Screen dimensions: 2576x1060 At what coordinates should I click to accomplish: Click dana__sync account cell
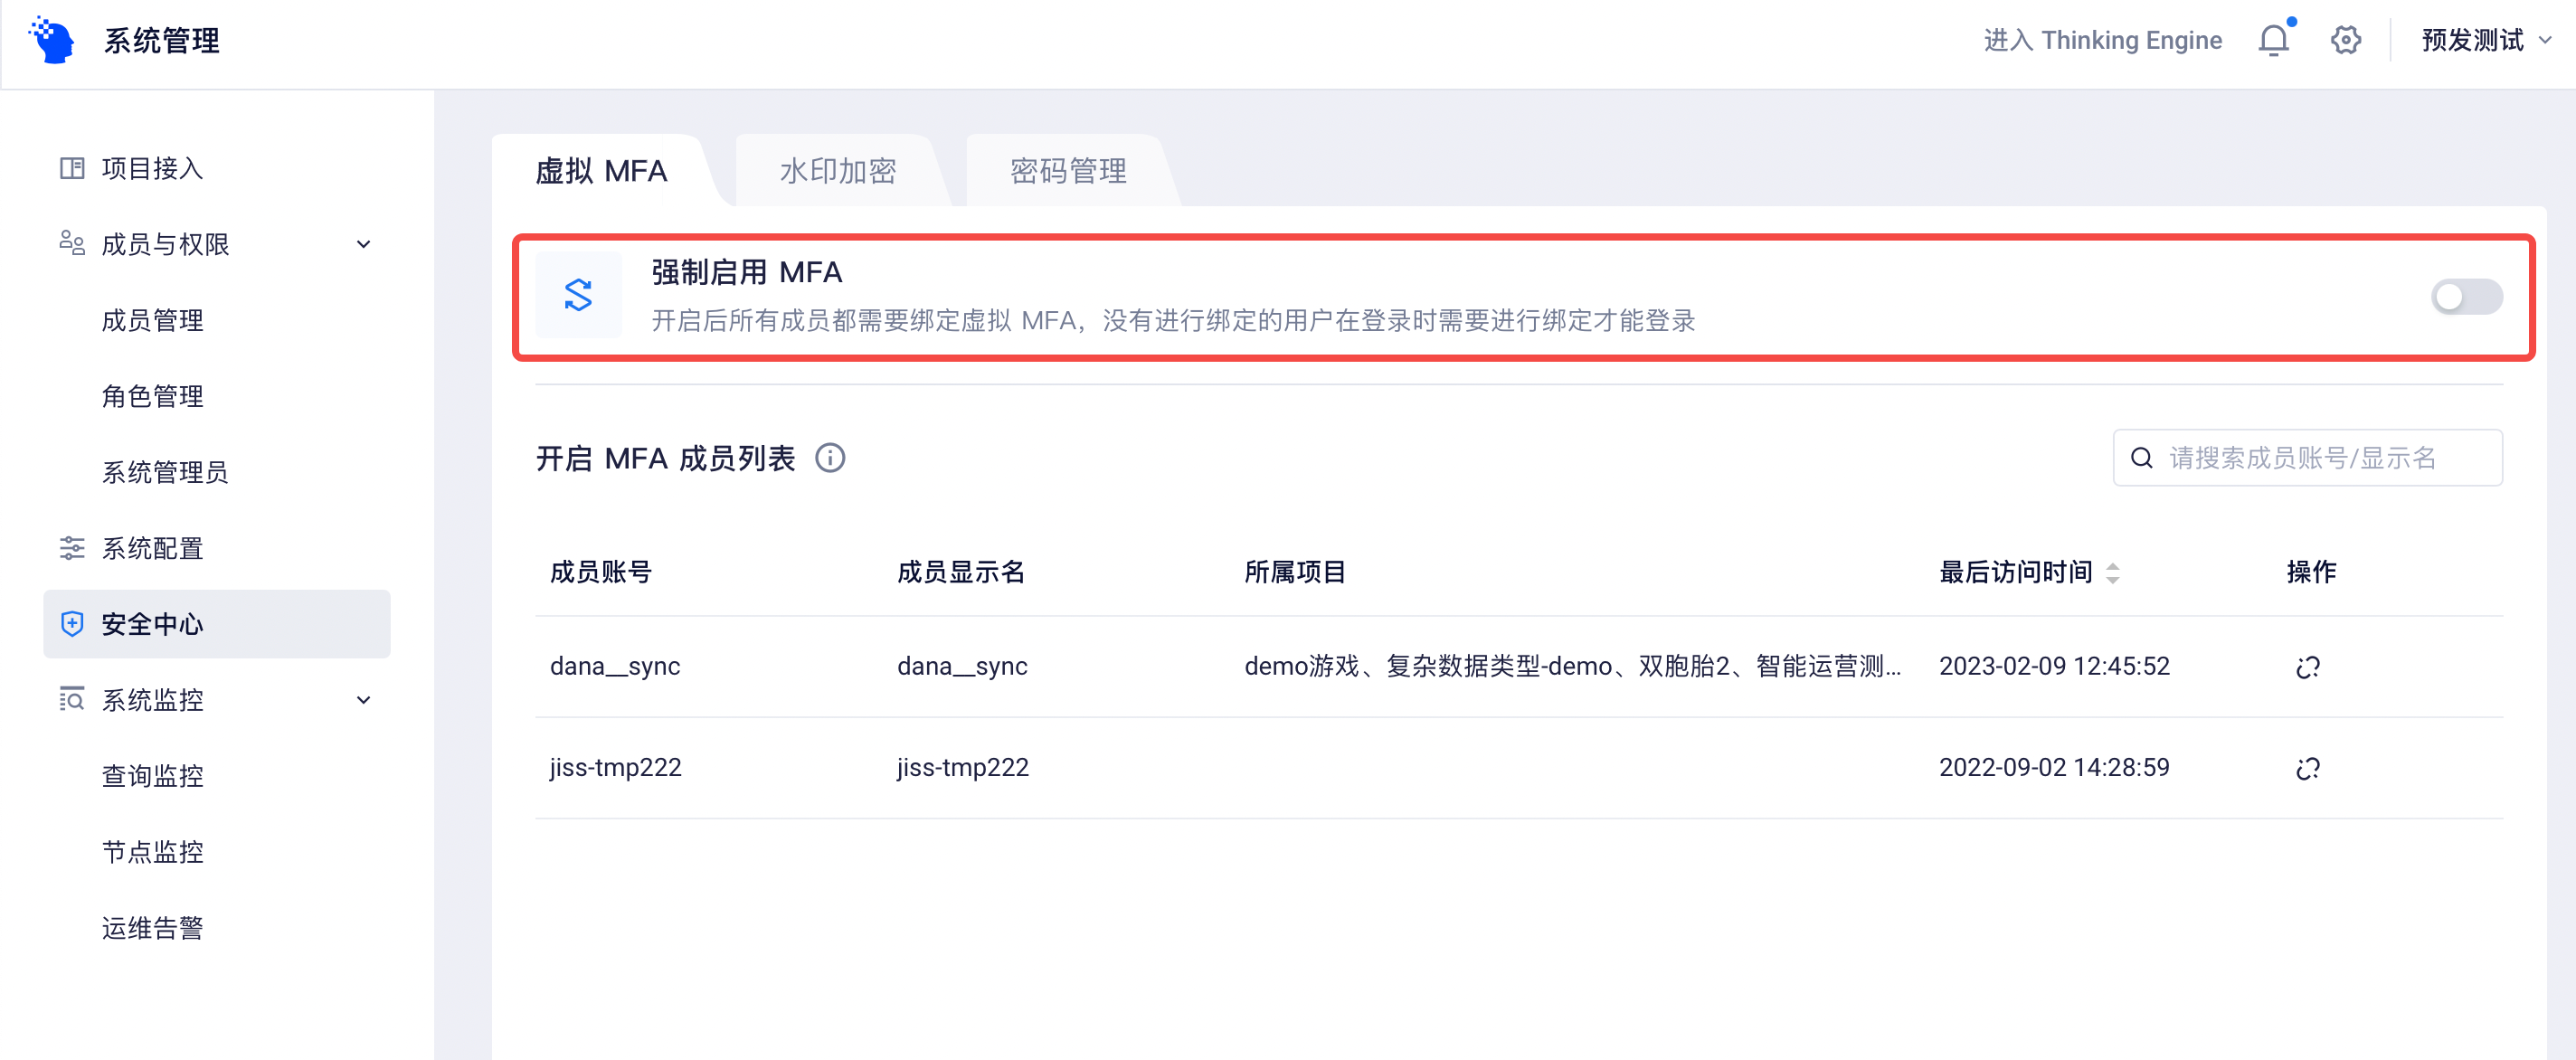[615, 666]
